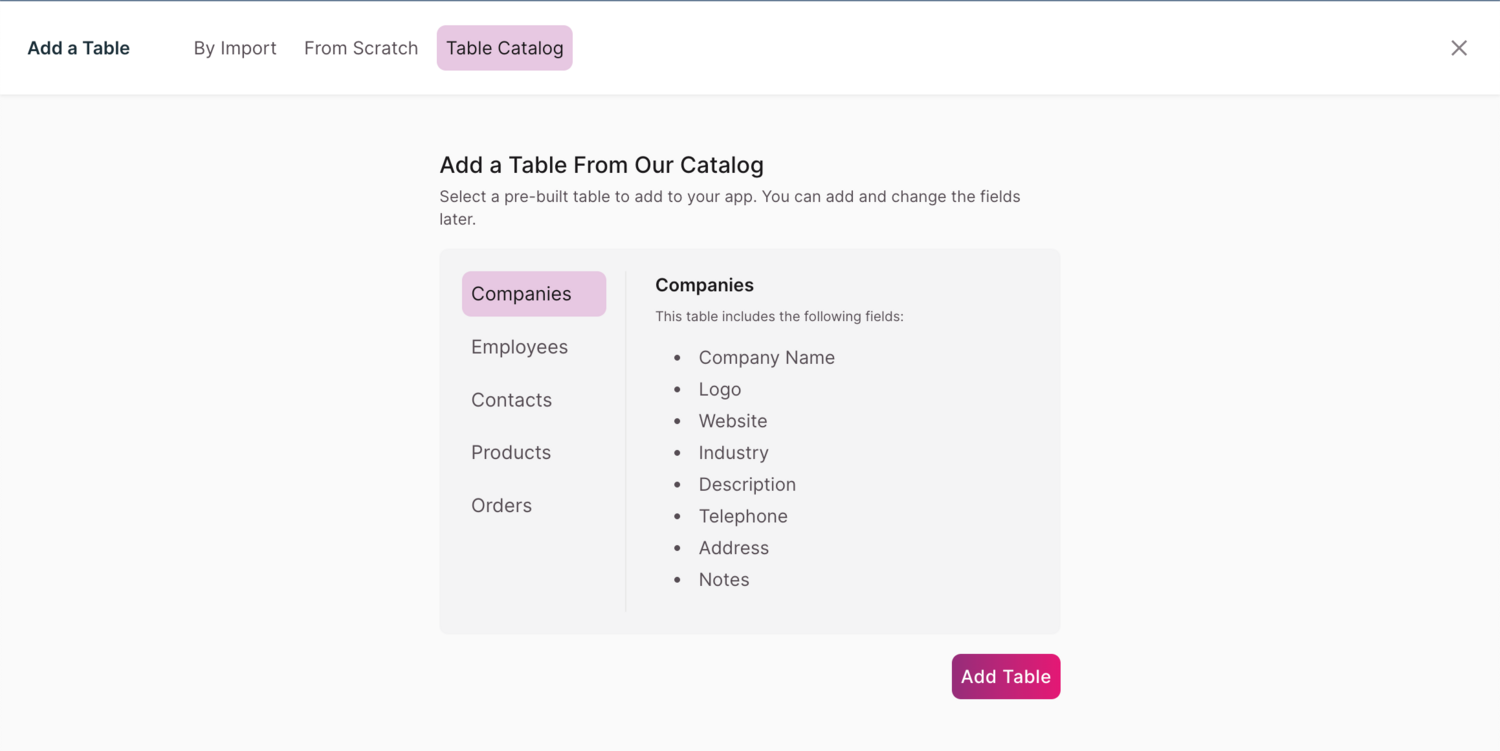Click the Address field entry
The width and height of the screenshot is (1500, 751).
(x=734, y=548)
